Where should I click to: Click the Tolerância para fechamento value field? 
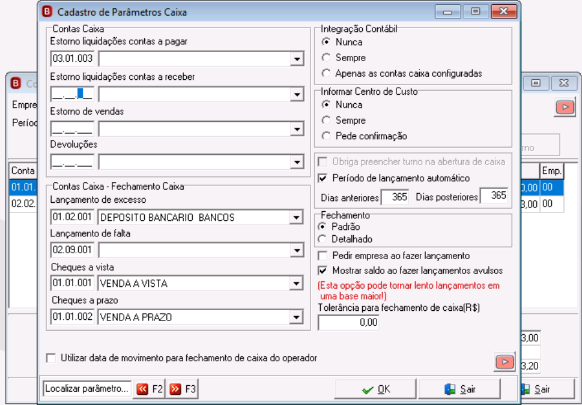(348, 322)
